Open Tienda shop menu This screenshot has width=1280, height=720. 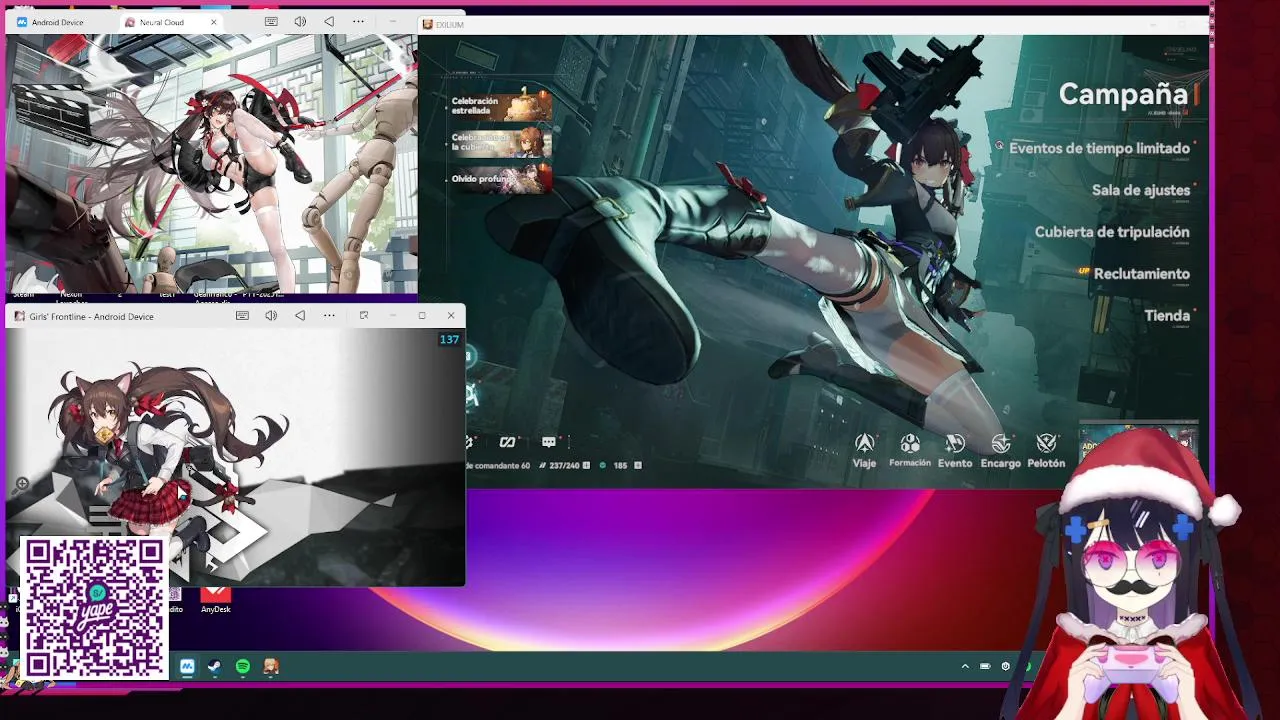(x=1167, y=316)
